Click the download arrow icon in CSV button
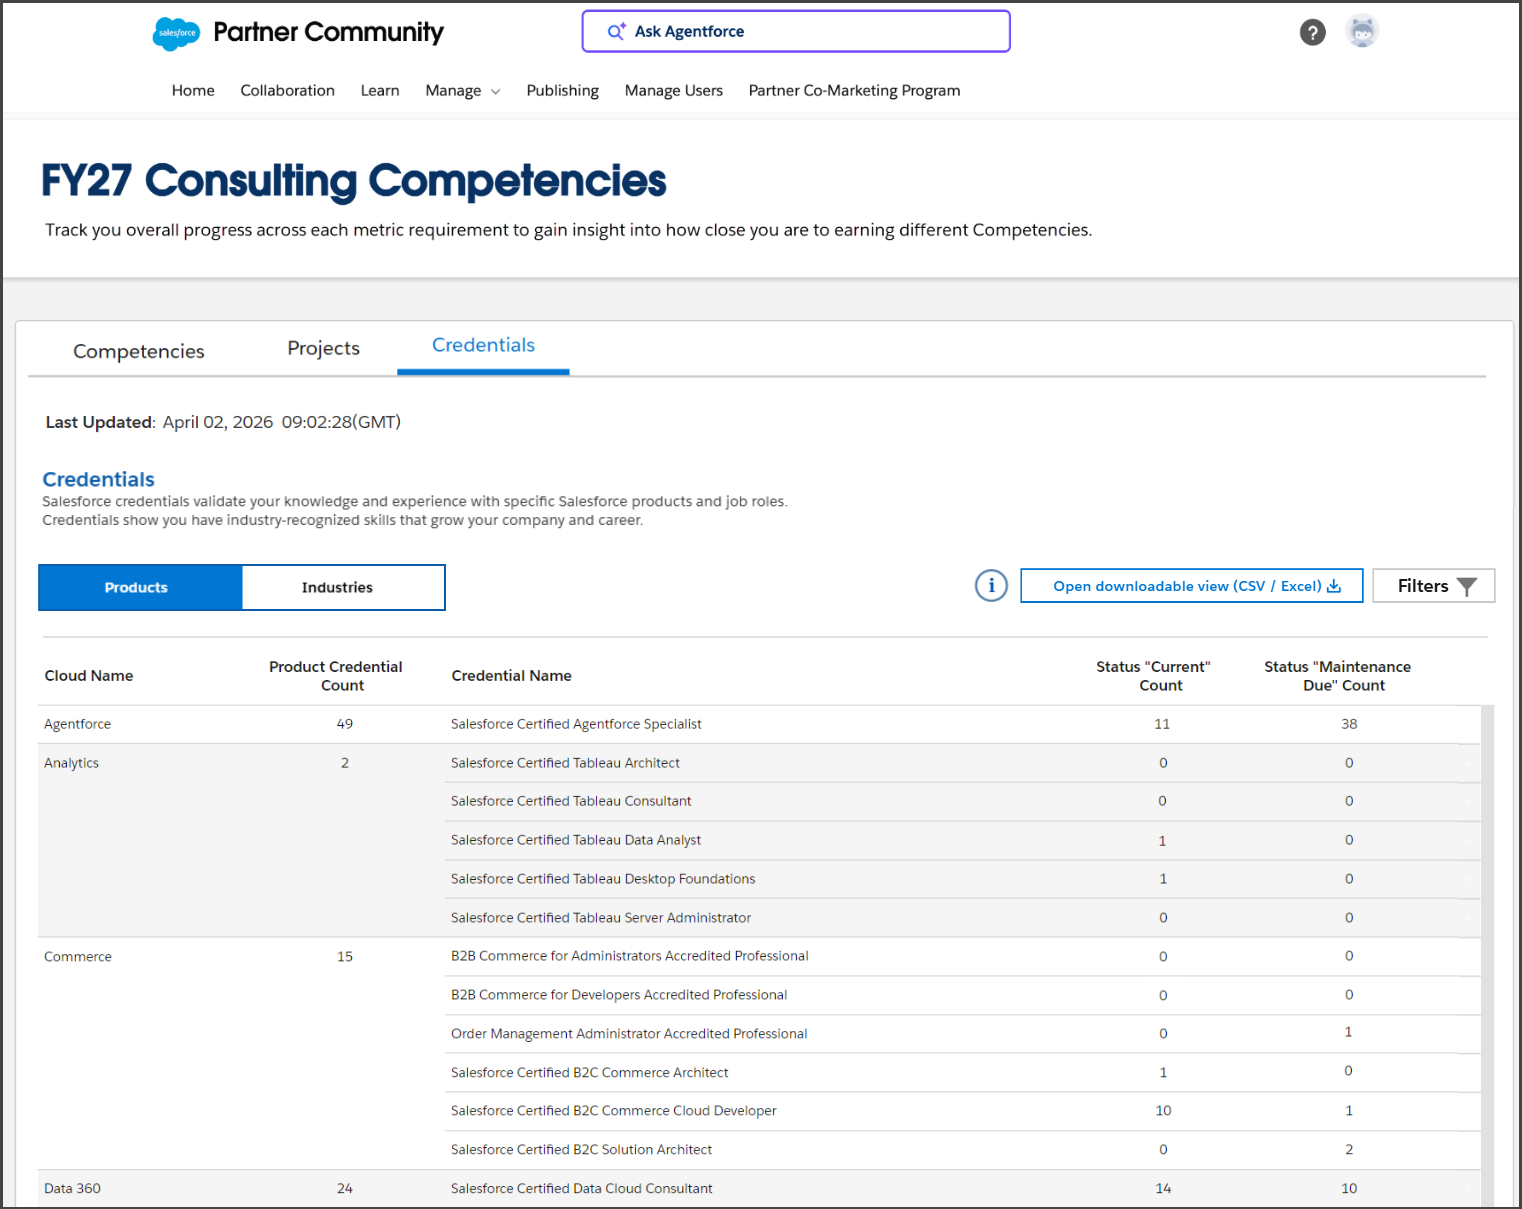This screenshot has width=1522, height=1209. pyautogui.click(x=1333, y=586)
